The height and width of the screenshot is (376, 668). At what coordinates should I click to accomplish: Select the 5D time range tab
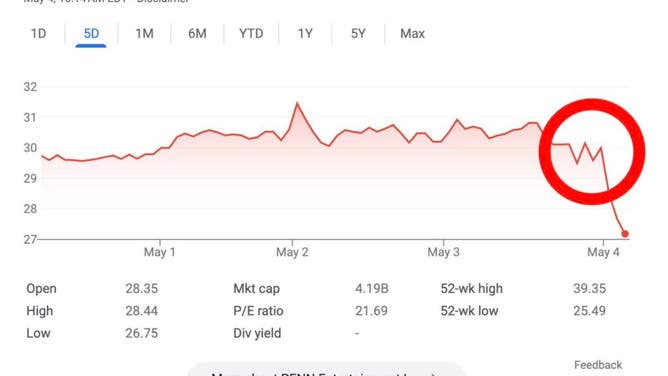pyautogui.click(x=91, y=34)
